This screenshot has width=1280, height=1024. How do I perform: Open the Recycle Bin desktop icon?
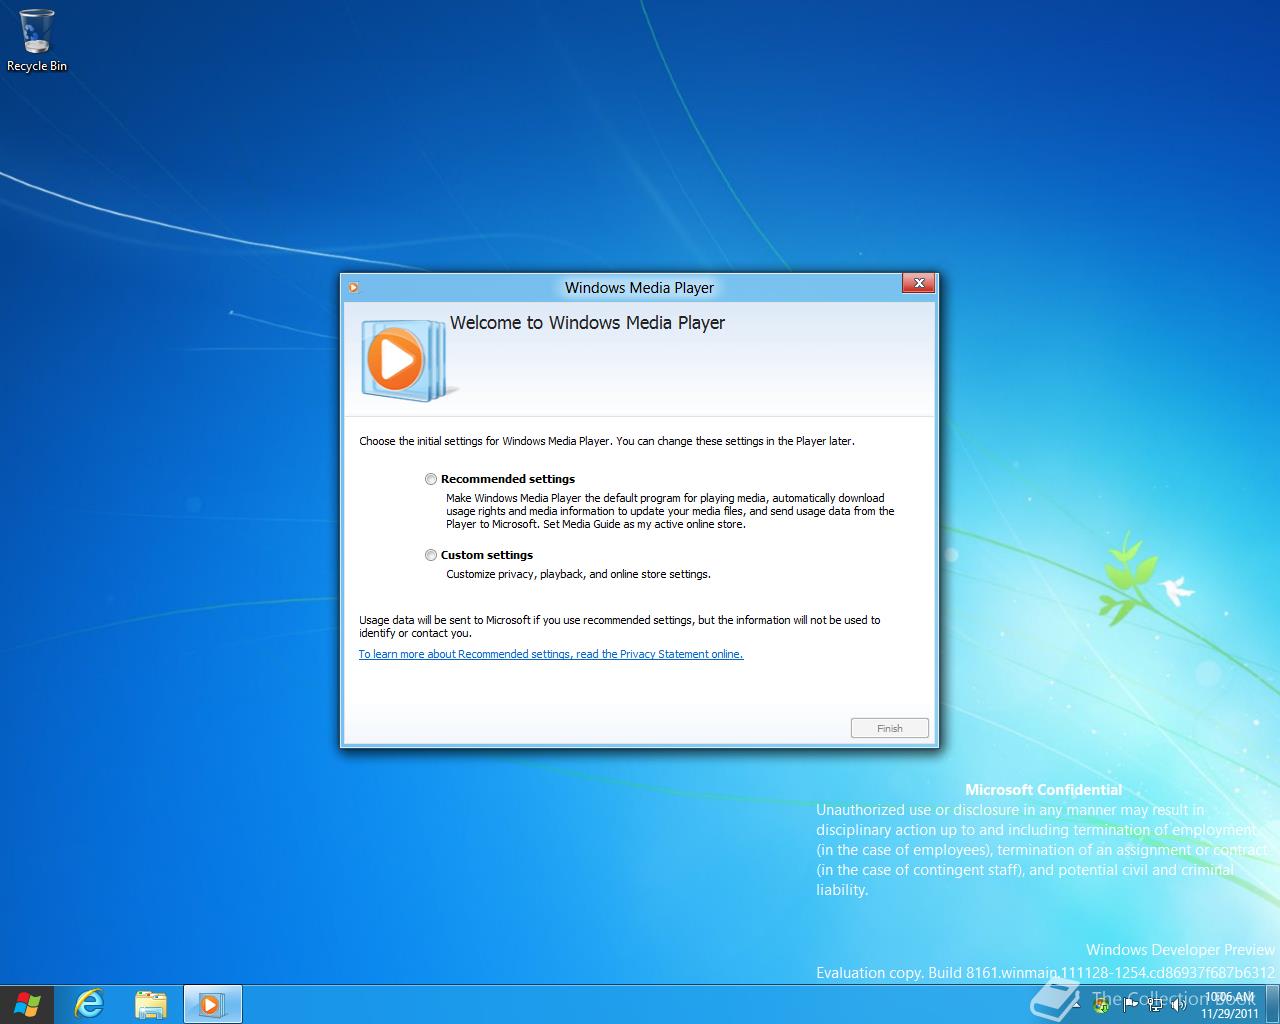click(37, 42)
